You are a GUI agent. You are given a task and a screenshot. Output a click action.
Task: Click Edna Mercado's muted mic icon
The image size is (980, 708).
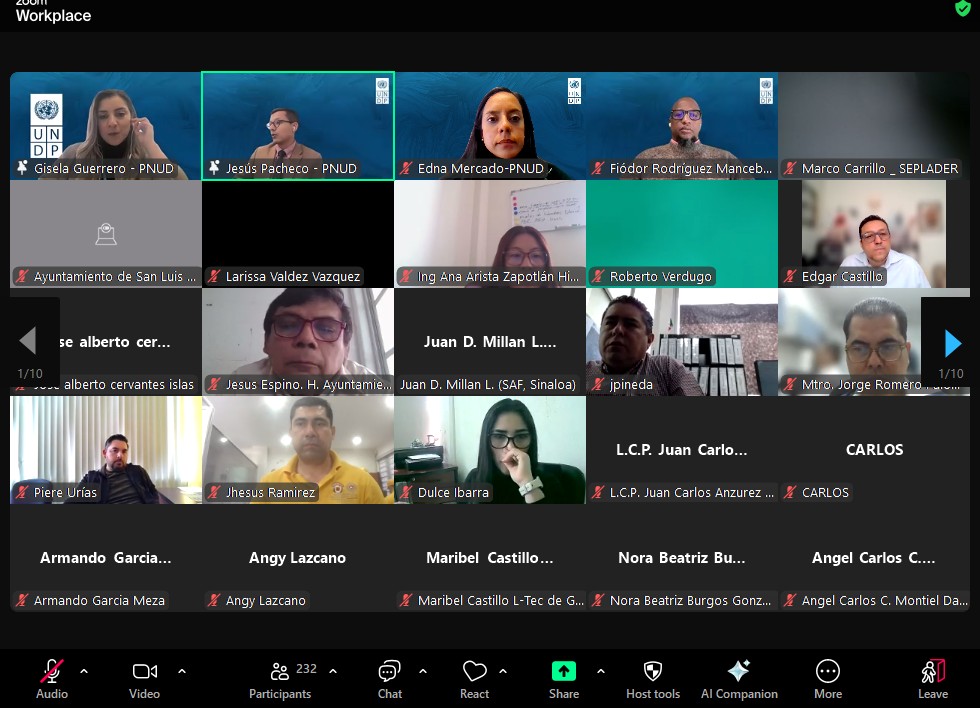tap(406, 168)
